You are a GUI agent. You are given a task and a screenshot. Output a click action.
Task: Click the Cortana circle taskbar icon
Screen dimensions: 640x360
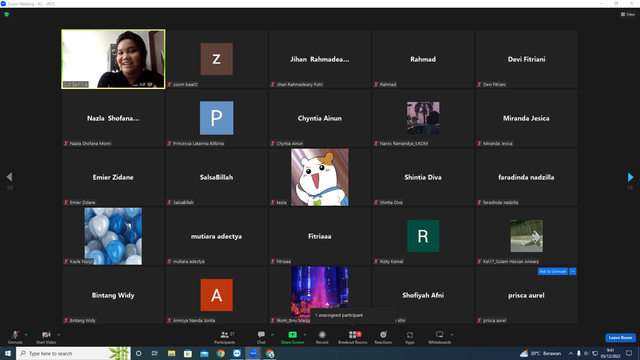tap(138, 353)
